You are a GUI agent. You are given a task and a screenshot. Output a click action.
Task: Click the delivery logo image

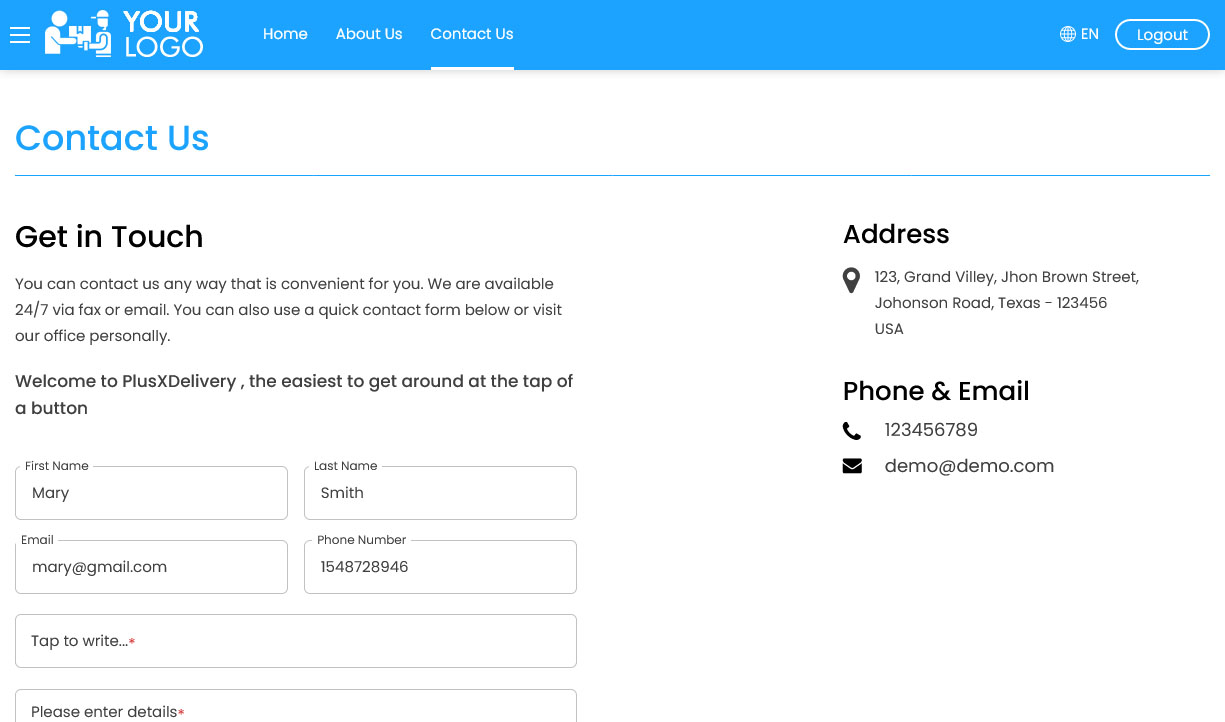click(79, 34)
